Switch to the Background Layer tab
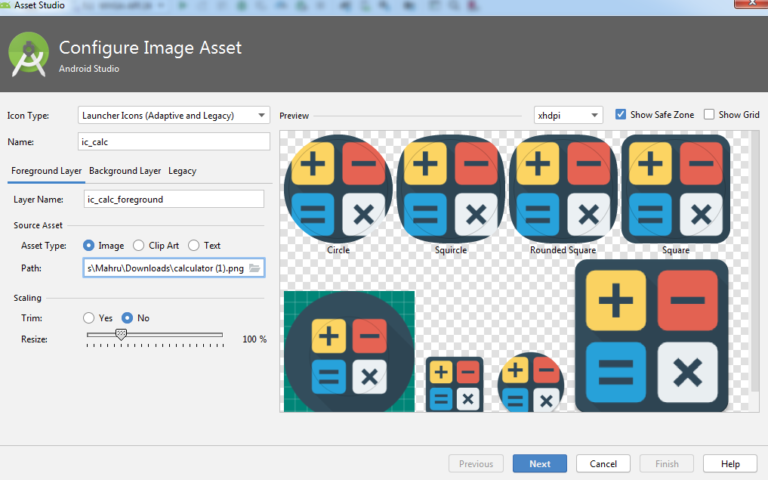This screenshot has width=768, height=480. coord(125,171)
